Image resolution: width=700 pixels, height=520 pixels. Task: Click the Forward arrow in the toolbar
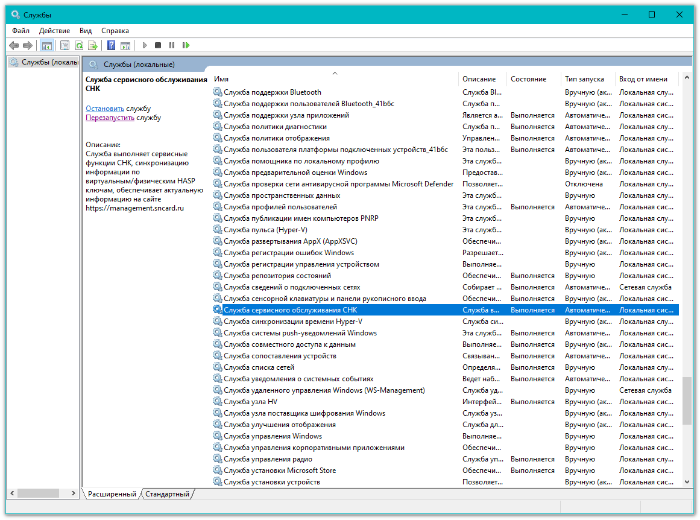[27, 45]
